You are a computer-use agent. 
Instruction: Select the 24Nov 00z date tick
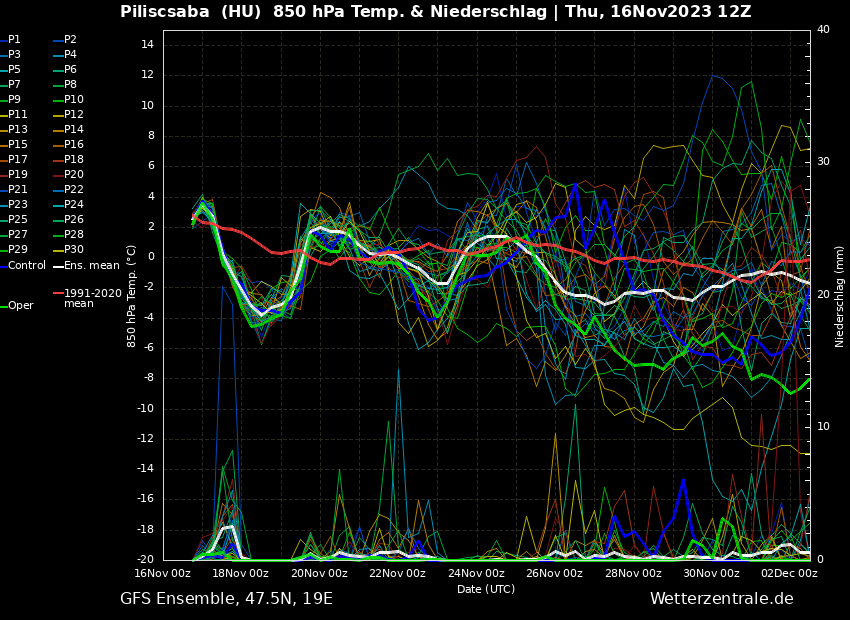point(476,574)
